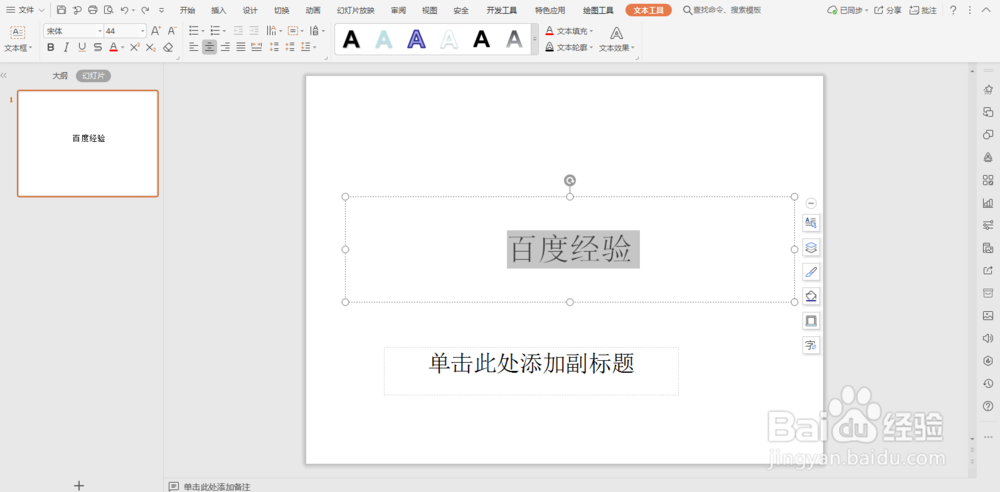Justify the text alignment
The image size is (1000, 492).
[241, 47]
